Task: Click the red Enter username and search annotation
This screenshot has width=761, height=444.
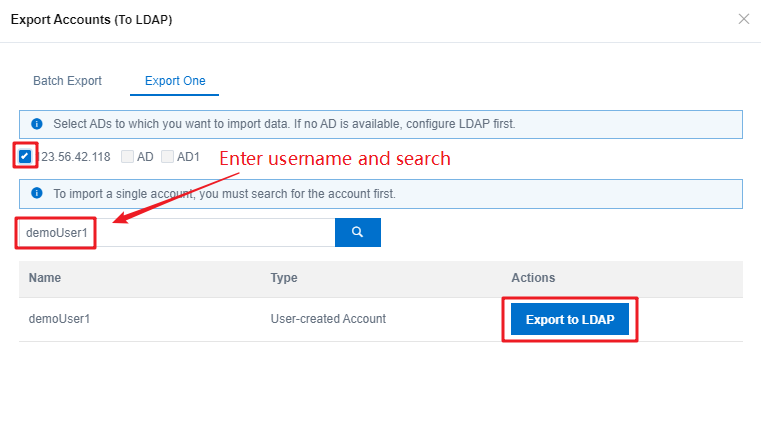Action: pos(335,159)
